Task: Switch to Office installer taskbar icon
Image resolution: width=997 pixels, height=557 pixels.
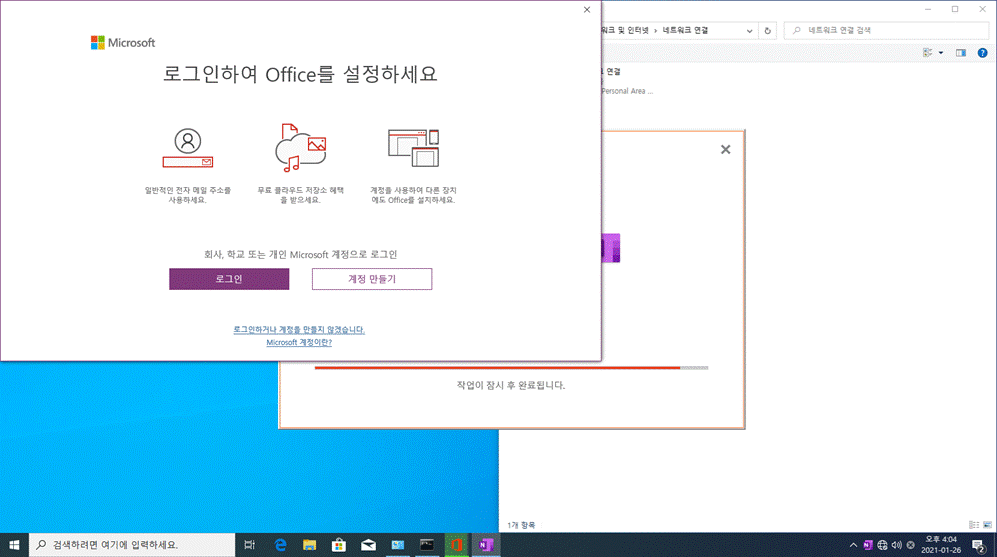Action: tap(457, 545)
